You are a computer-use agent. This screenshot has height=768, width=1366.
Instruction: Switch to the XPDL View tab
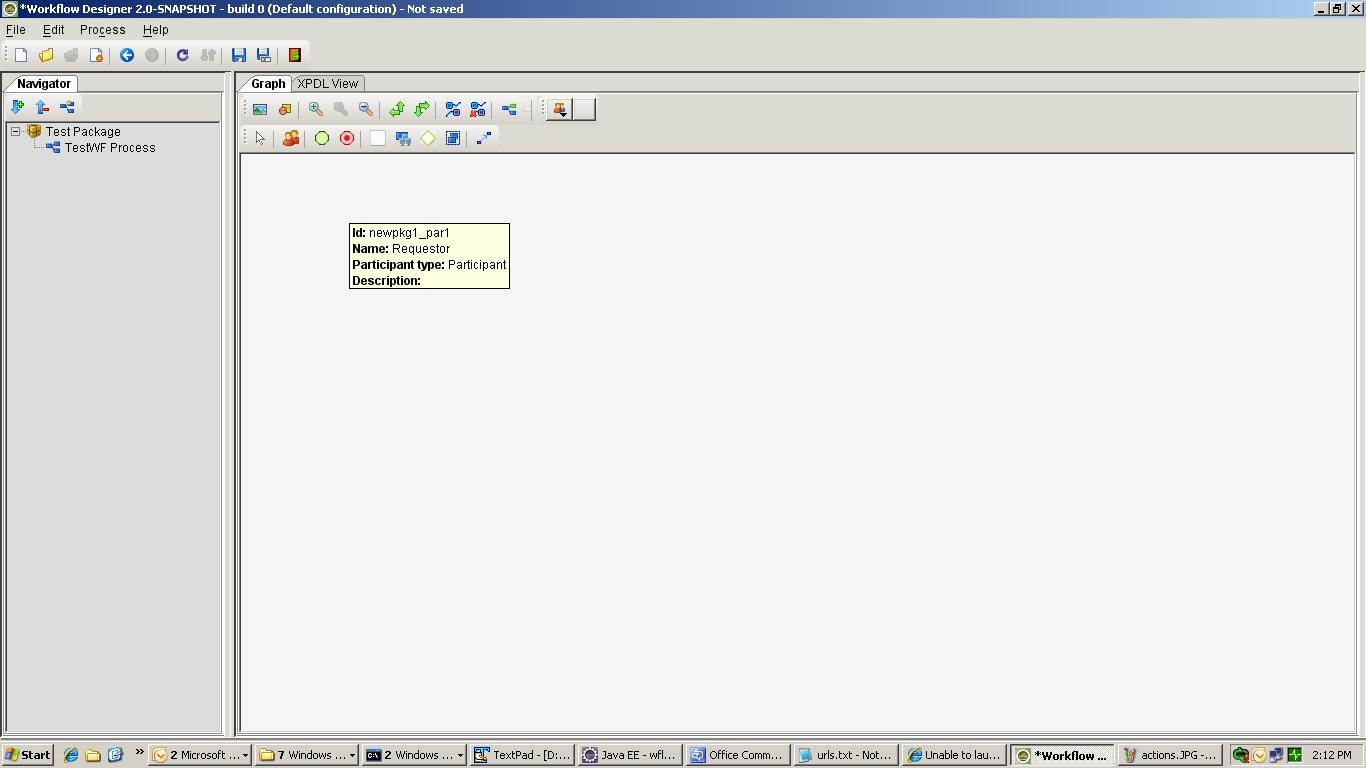(328, 83)
